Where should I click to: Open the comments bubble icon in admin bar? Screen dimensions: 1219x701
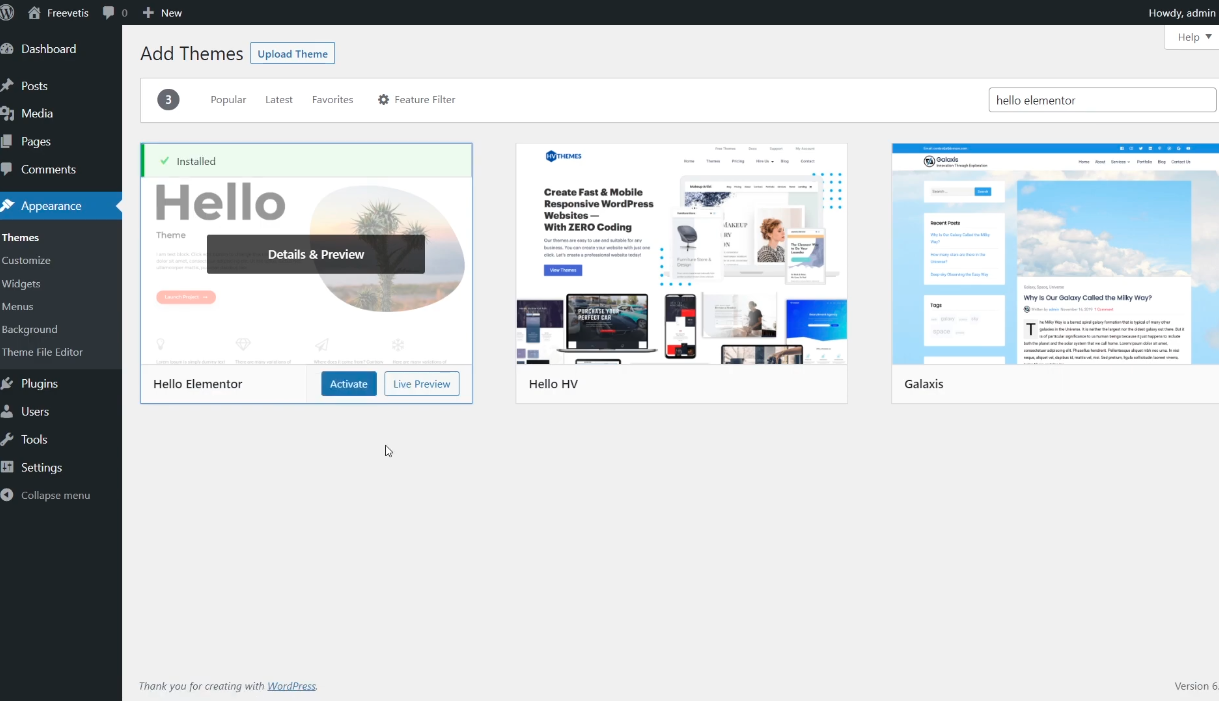coord(109,13)
